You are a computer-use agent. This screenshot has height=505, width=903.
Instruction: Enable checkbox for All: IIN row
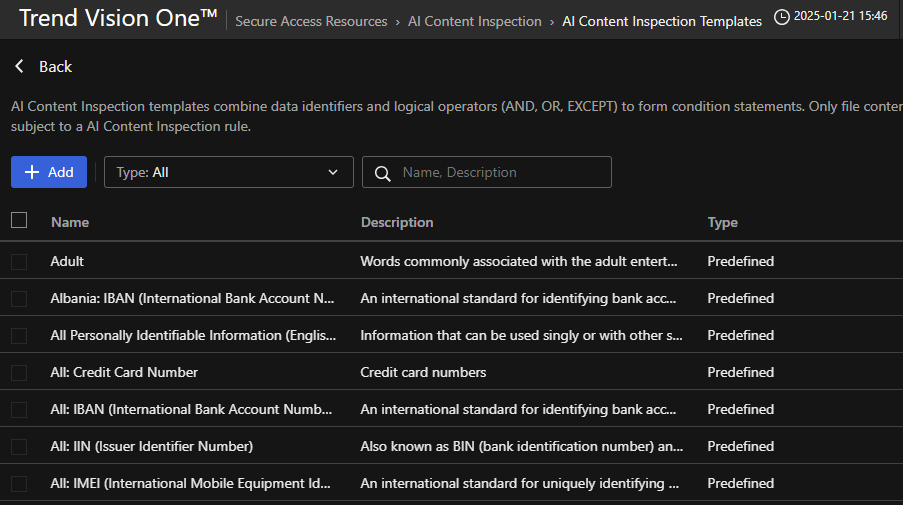click(x=19, y=446)
